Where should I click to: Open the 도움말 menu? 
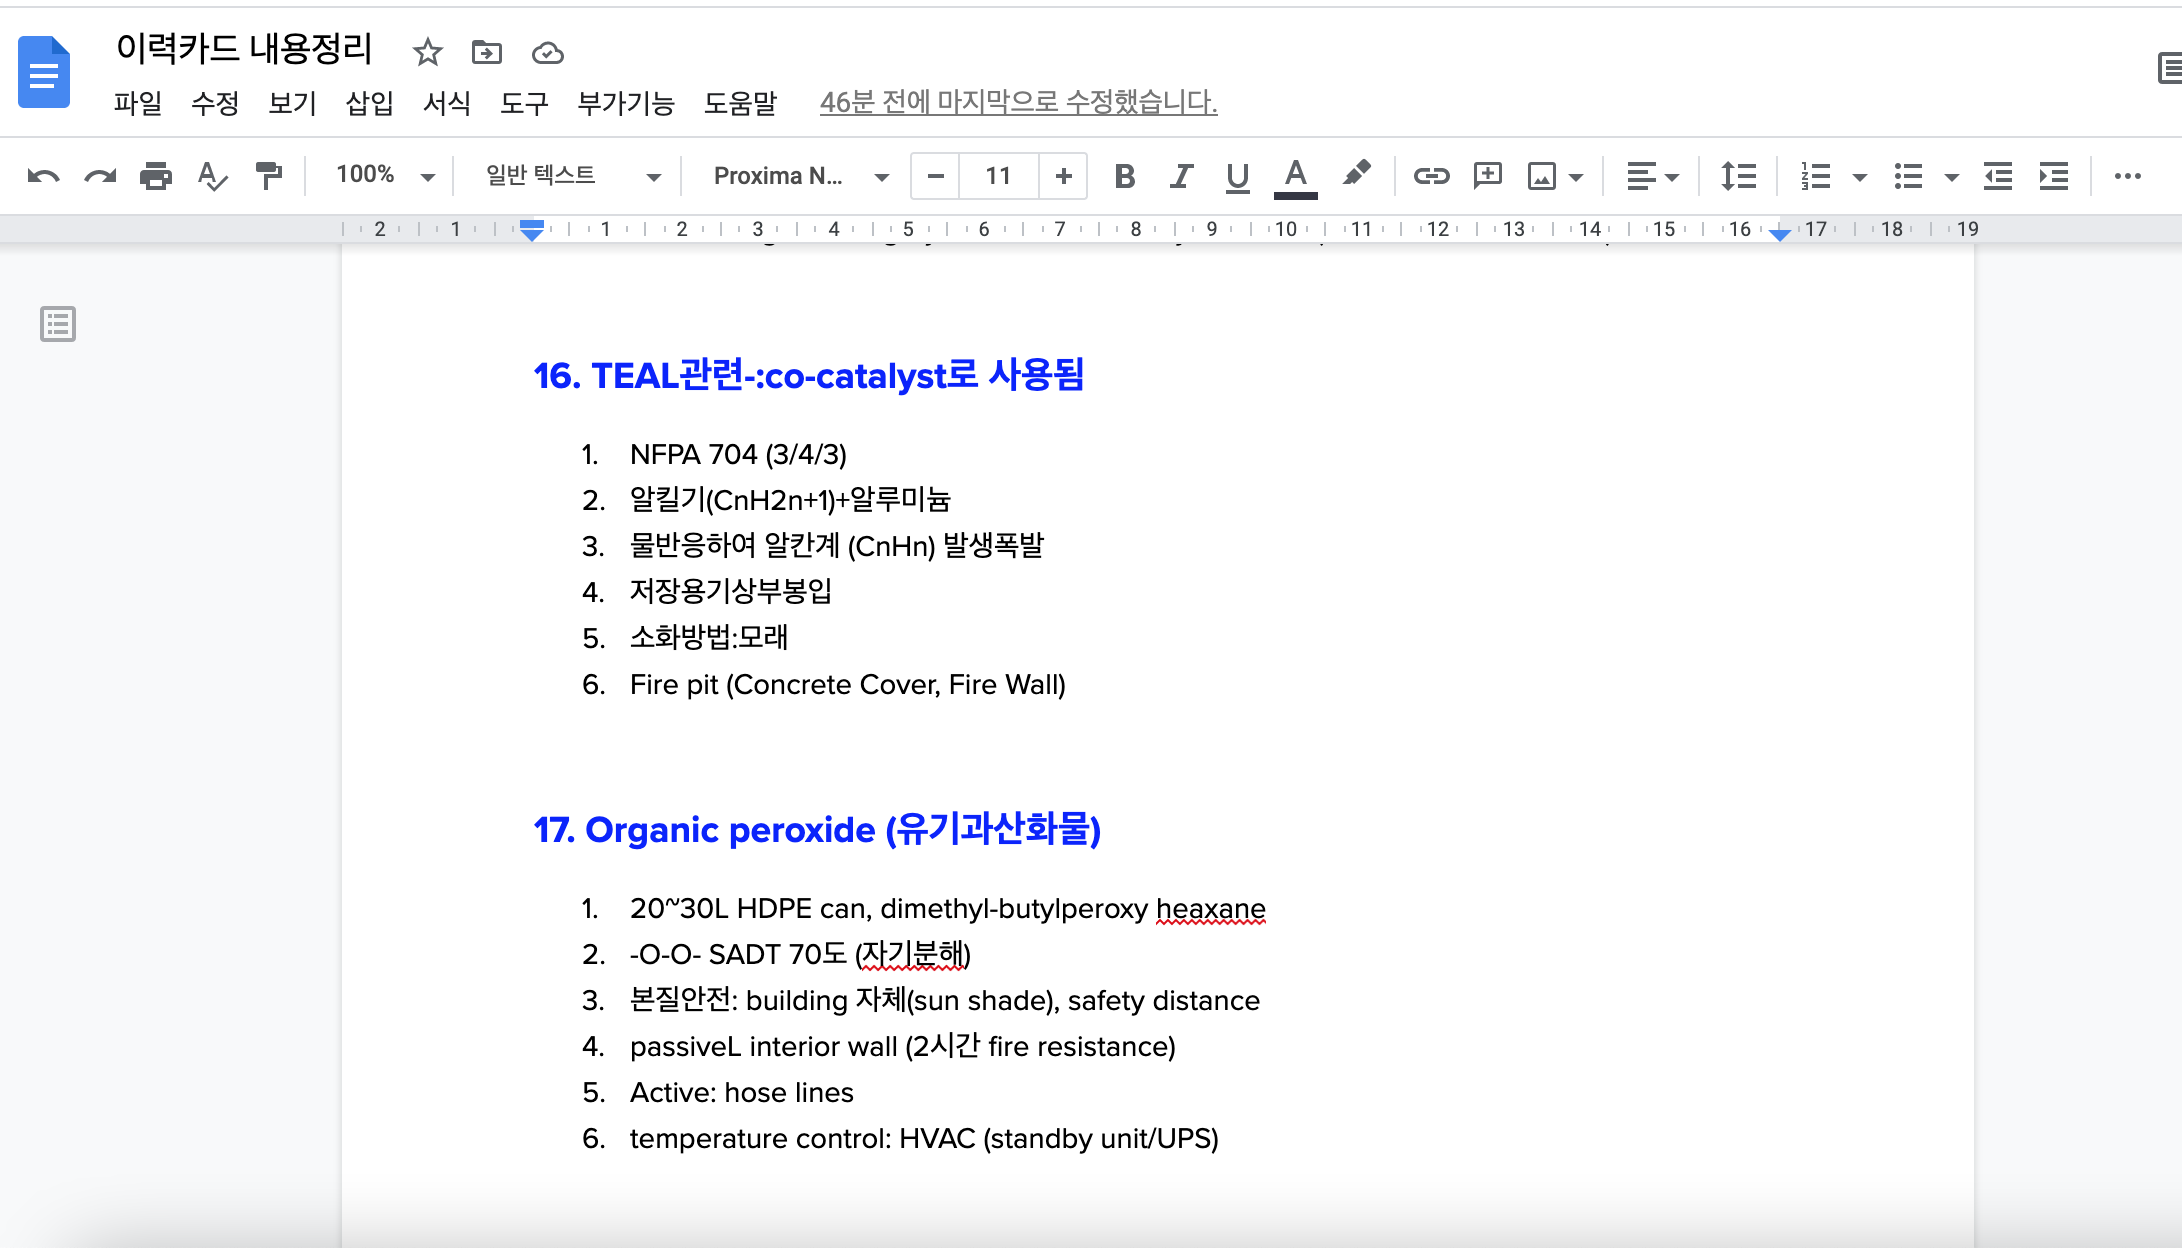740,102
